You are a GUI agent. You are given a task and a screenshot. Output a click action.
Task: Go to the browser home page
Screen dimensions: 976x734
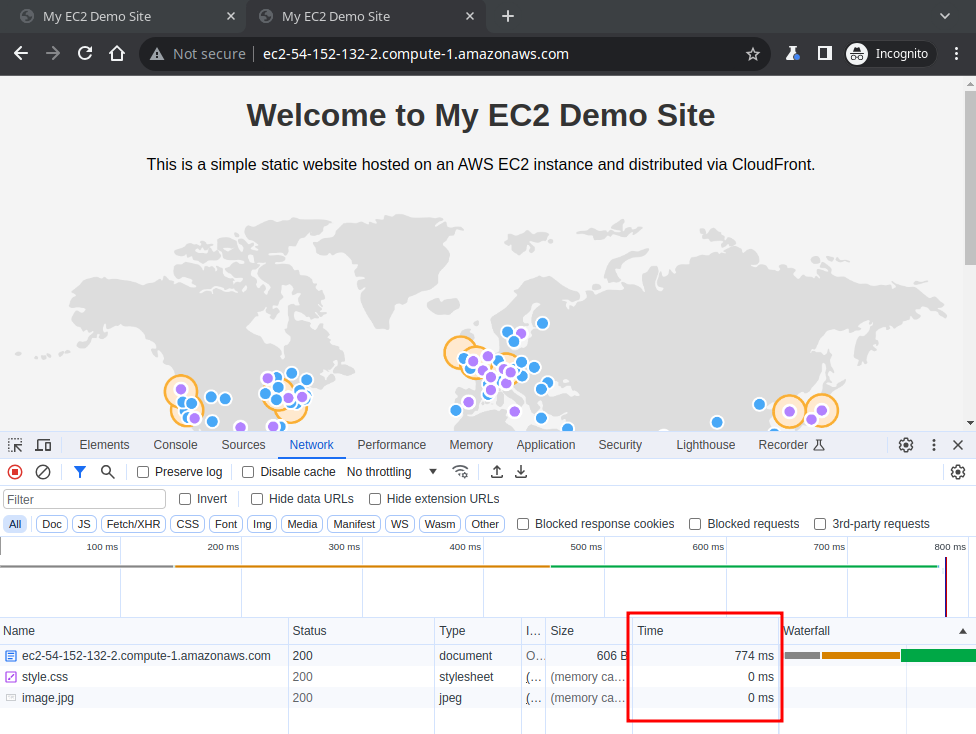tap(117, 54)
